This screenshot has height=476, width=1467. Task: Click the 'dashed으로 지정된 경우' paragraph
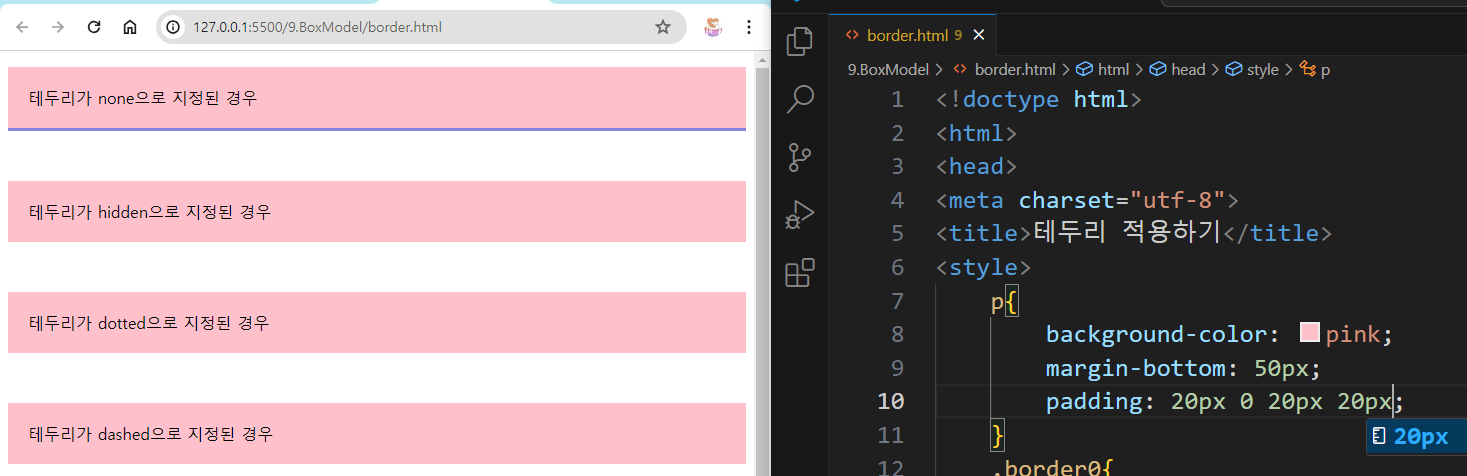pyautogui.click(x=377, y=433)
